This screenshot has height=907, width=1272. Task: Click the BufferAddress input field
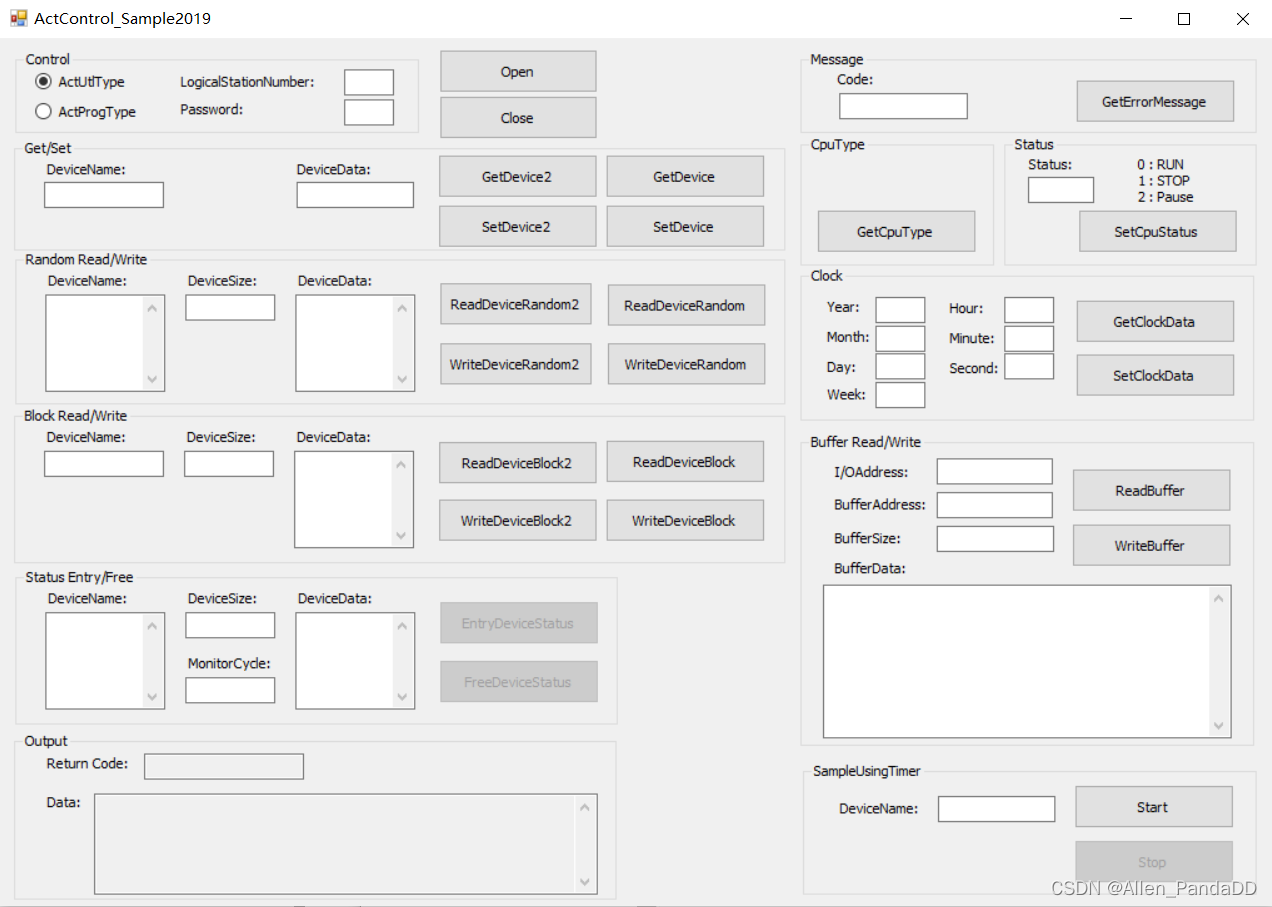(995, 505)
